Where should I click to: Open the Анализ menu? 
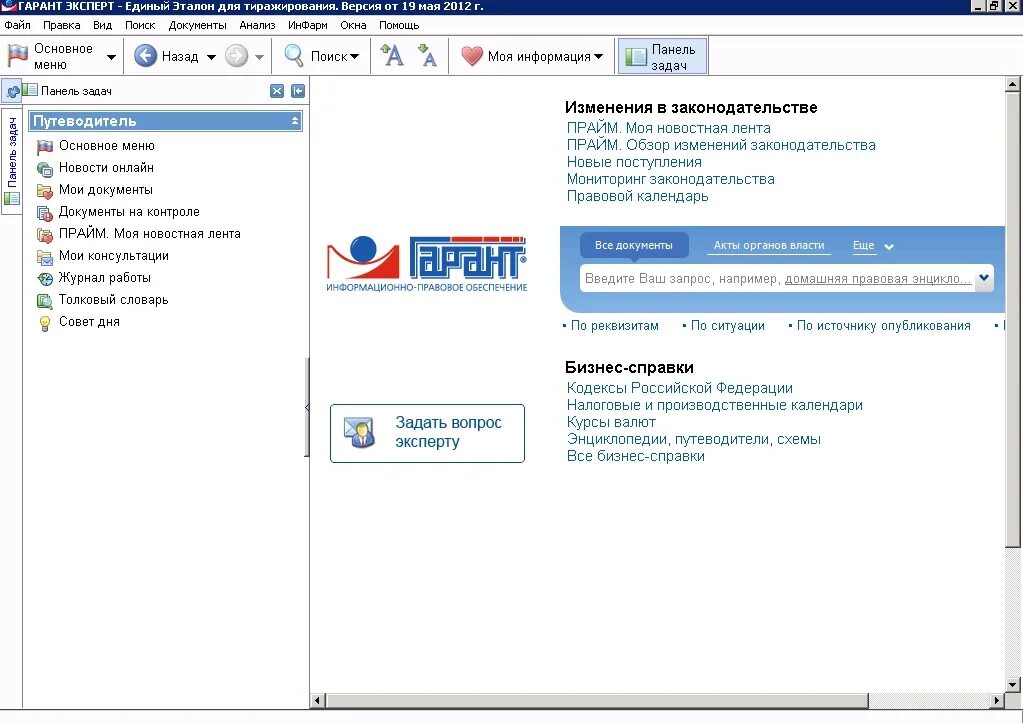point(257,25)
